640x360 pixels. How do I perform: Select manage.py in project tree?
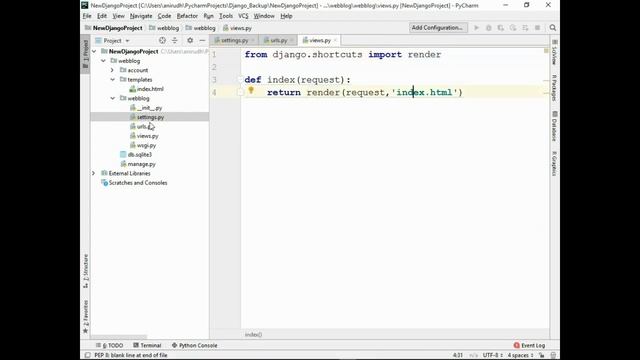(x=138, y=164)
